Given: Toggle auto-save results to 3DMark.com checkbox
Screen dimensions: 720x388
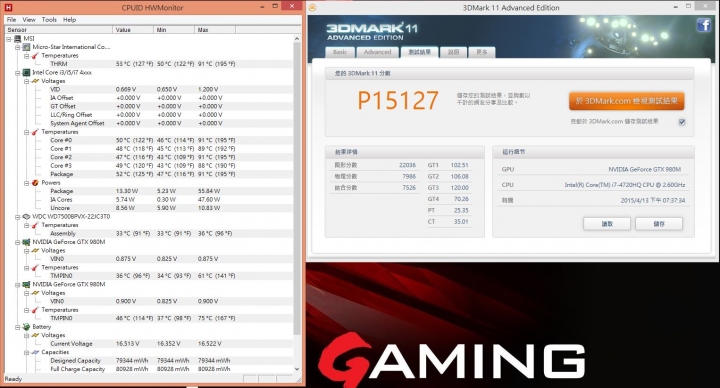Looking at the screenshot, I should pos(682,122).
